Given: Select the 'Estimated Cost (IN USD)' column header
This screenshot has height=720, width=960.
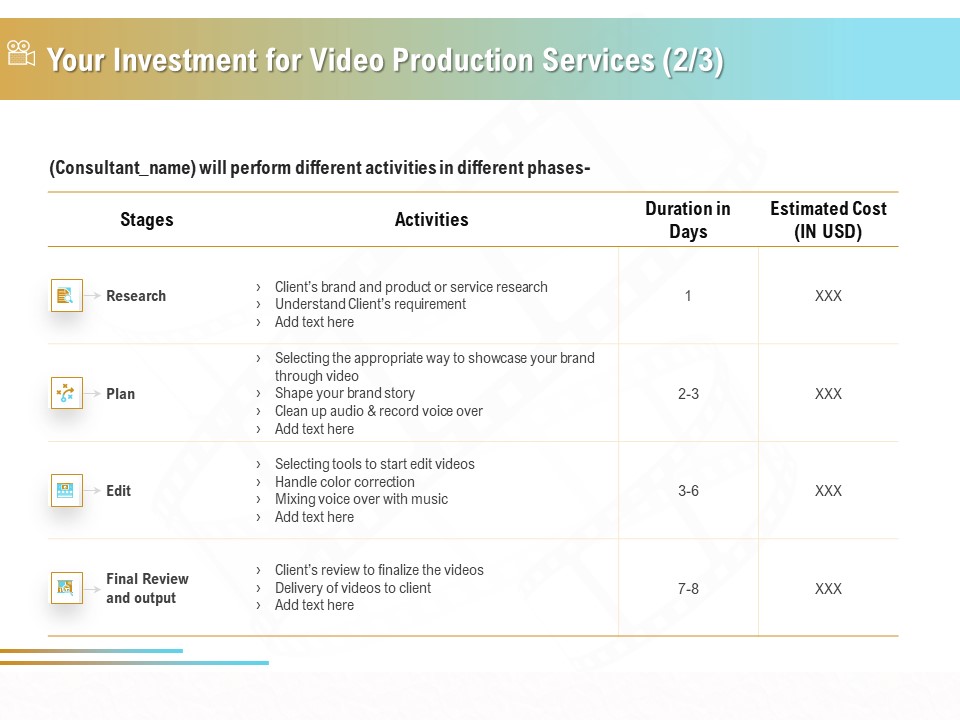Looking at the screenshot, I should [828, 220].
